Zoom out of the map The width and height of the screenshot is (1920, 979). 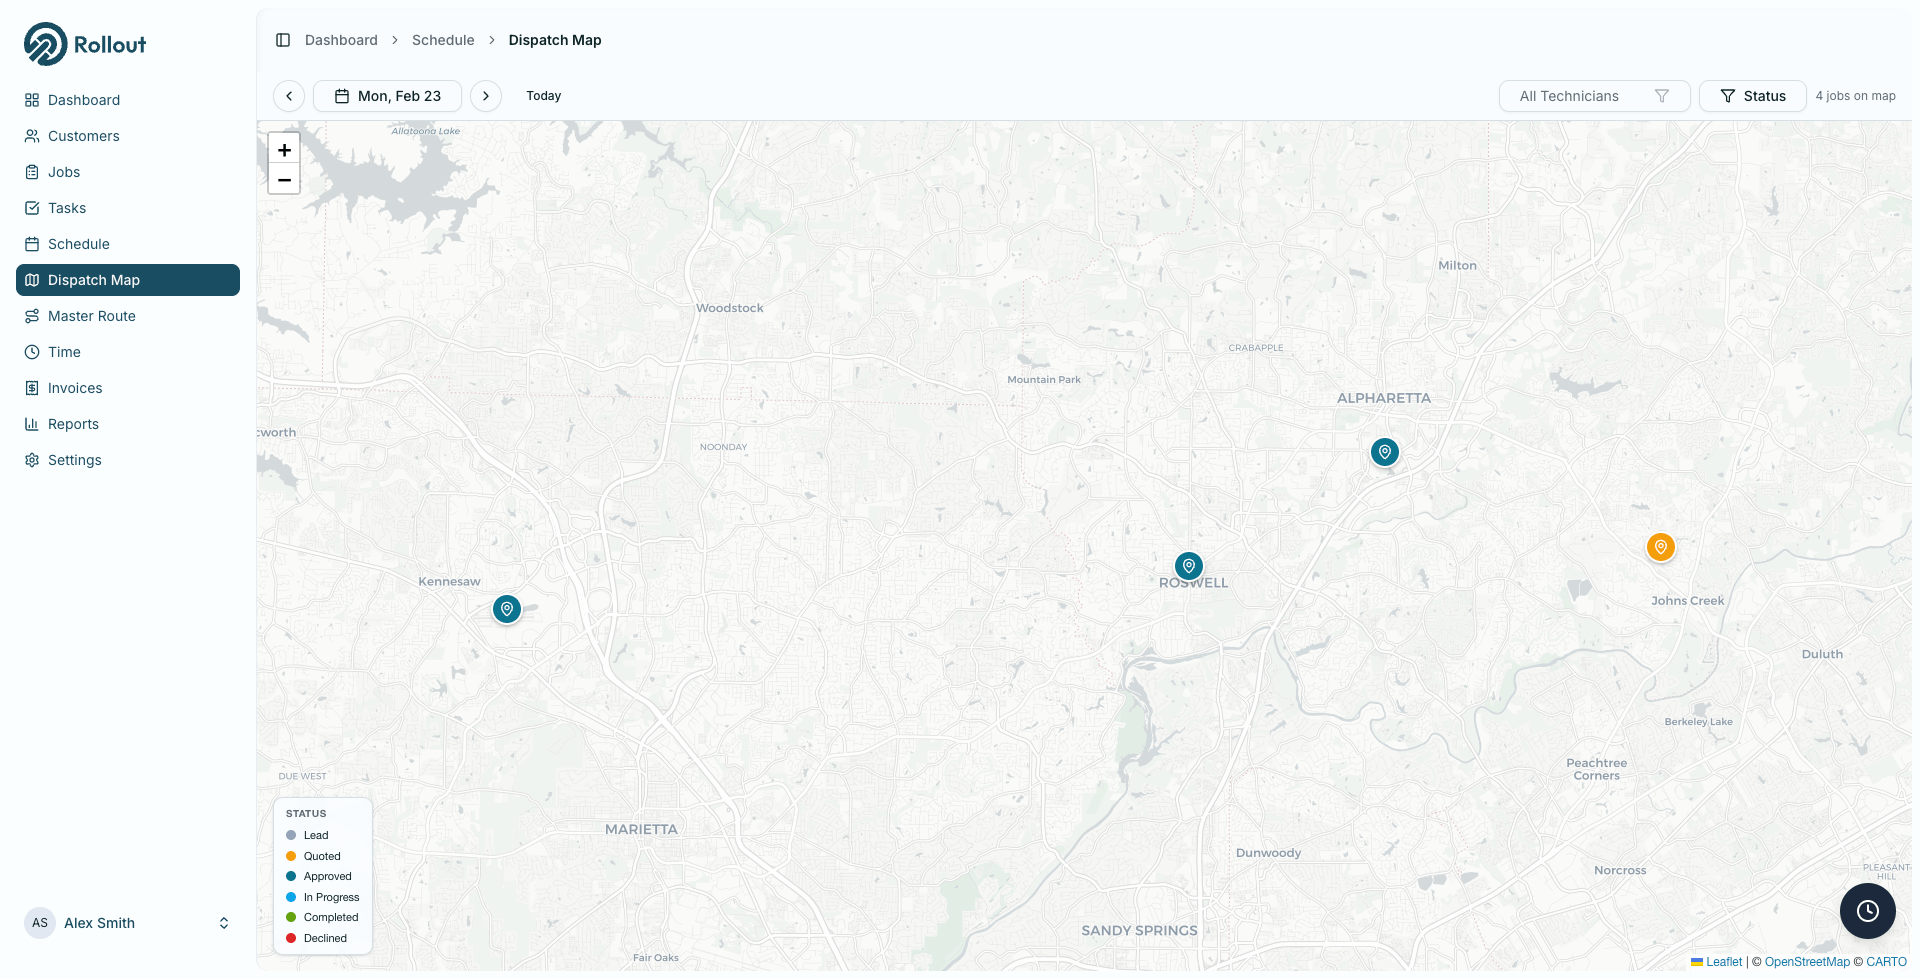(x=284, y=180)
